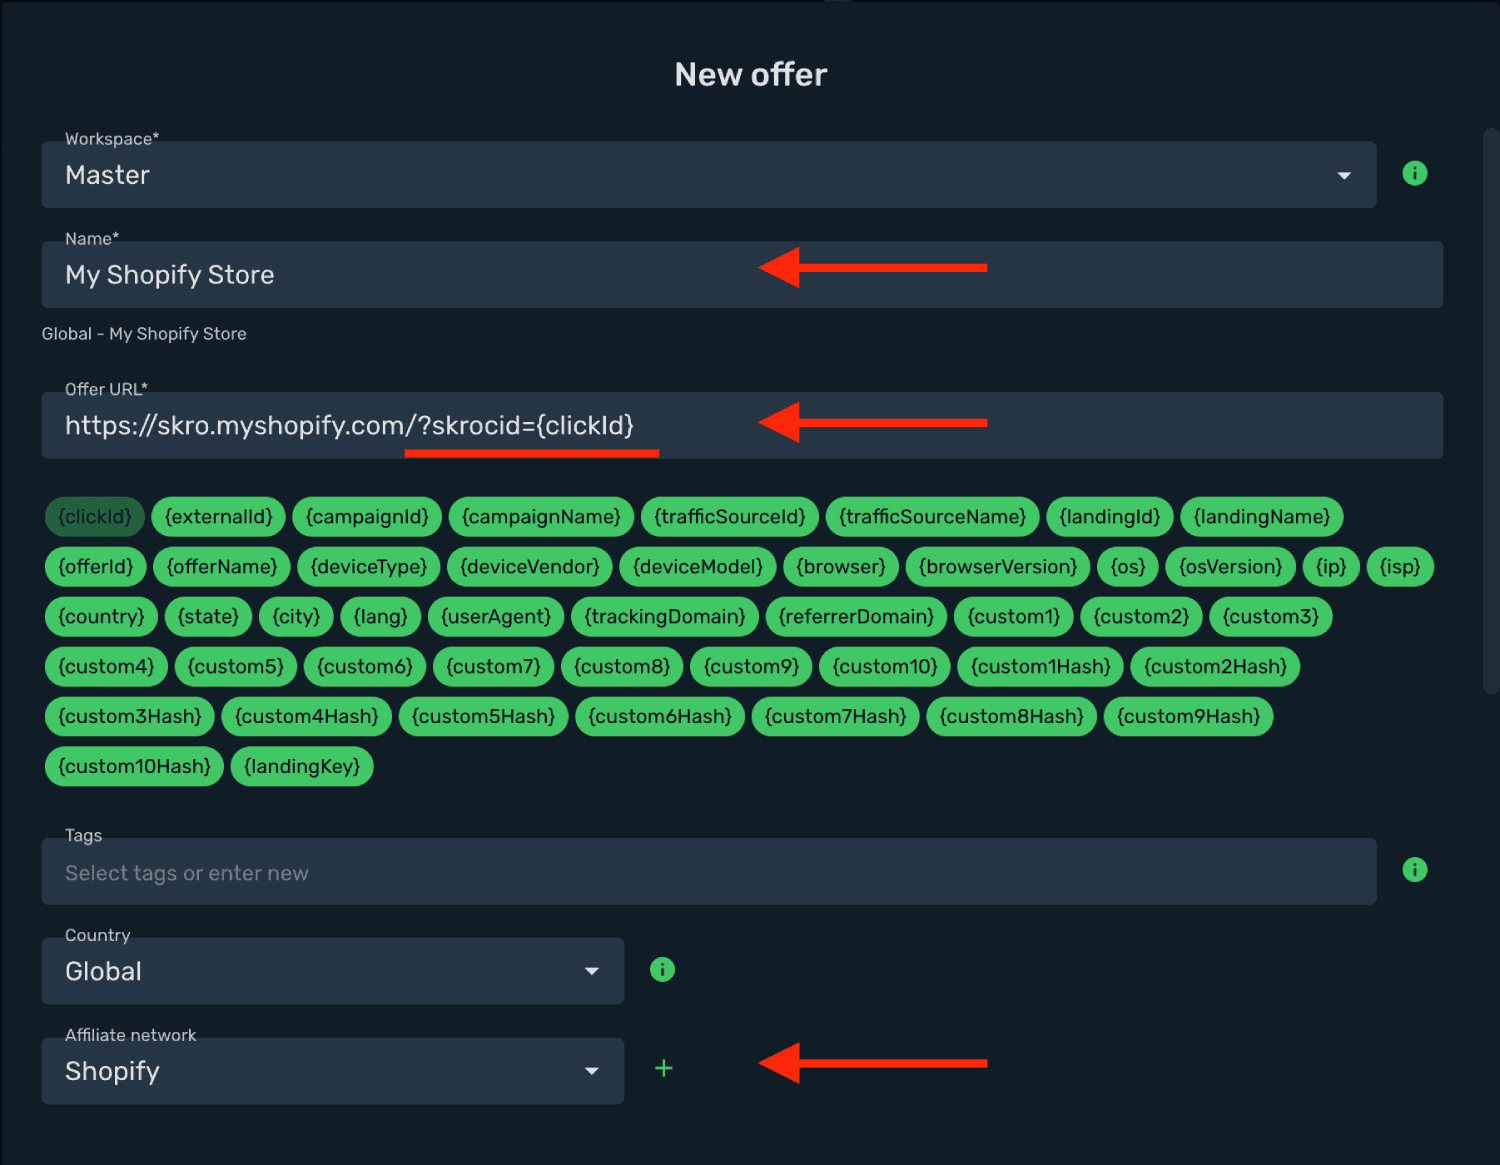This screenshot has height=1165, width=1500.
Task: Insert the {browserVersion} token
Action: (998, 567)
